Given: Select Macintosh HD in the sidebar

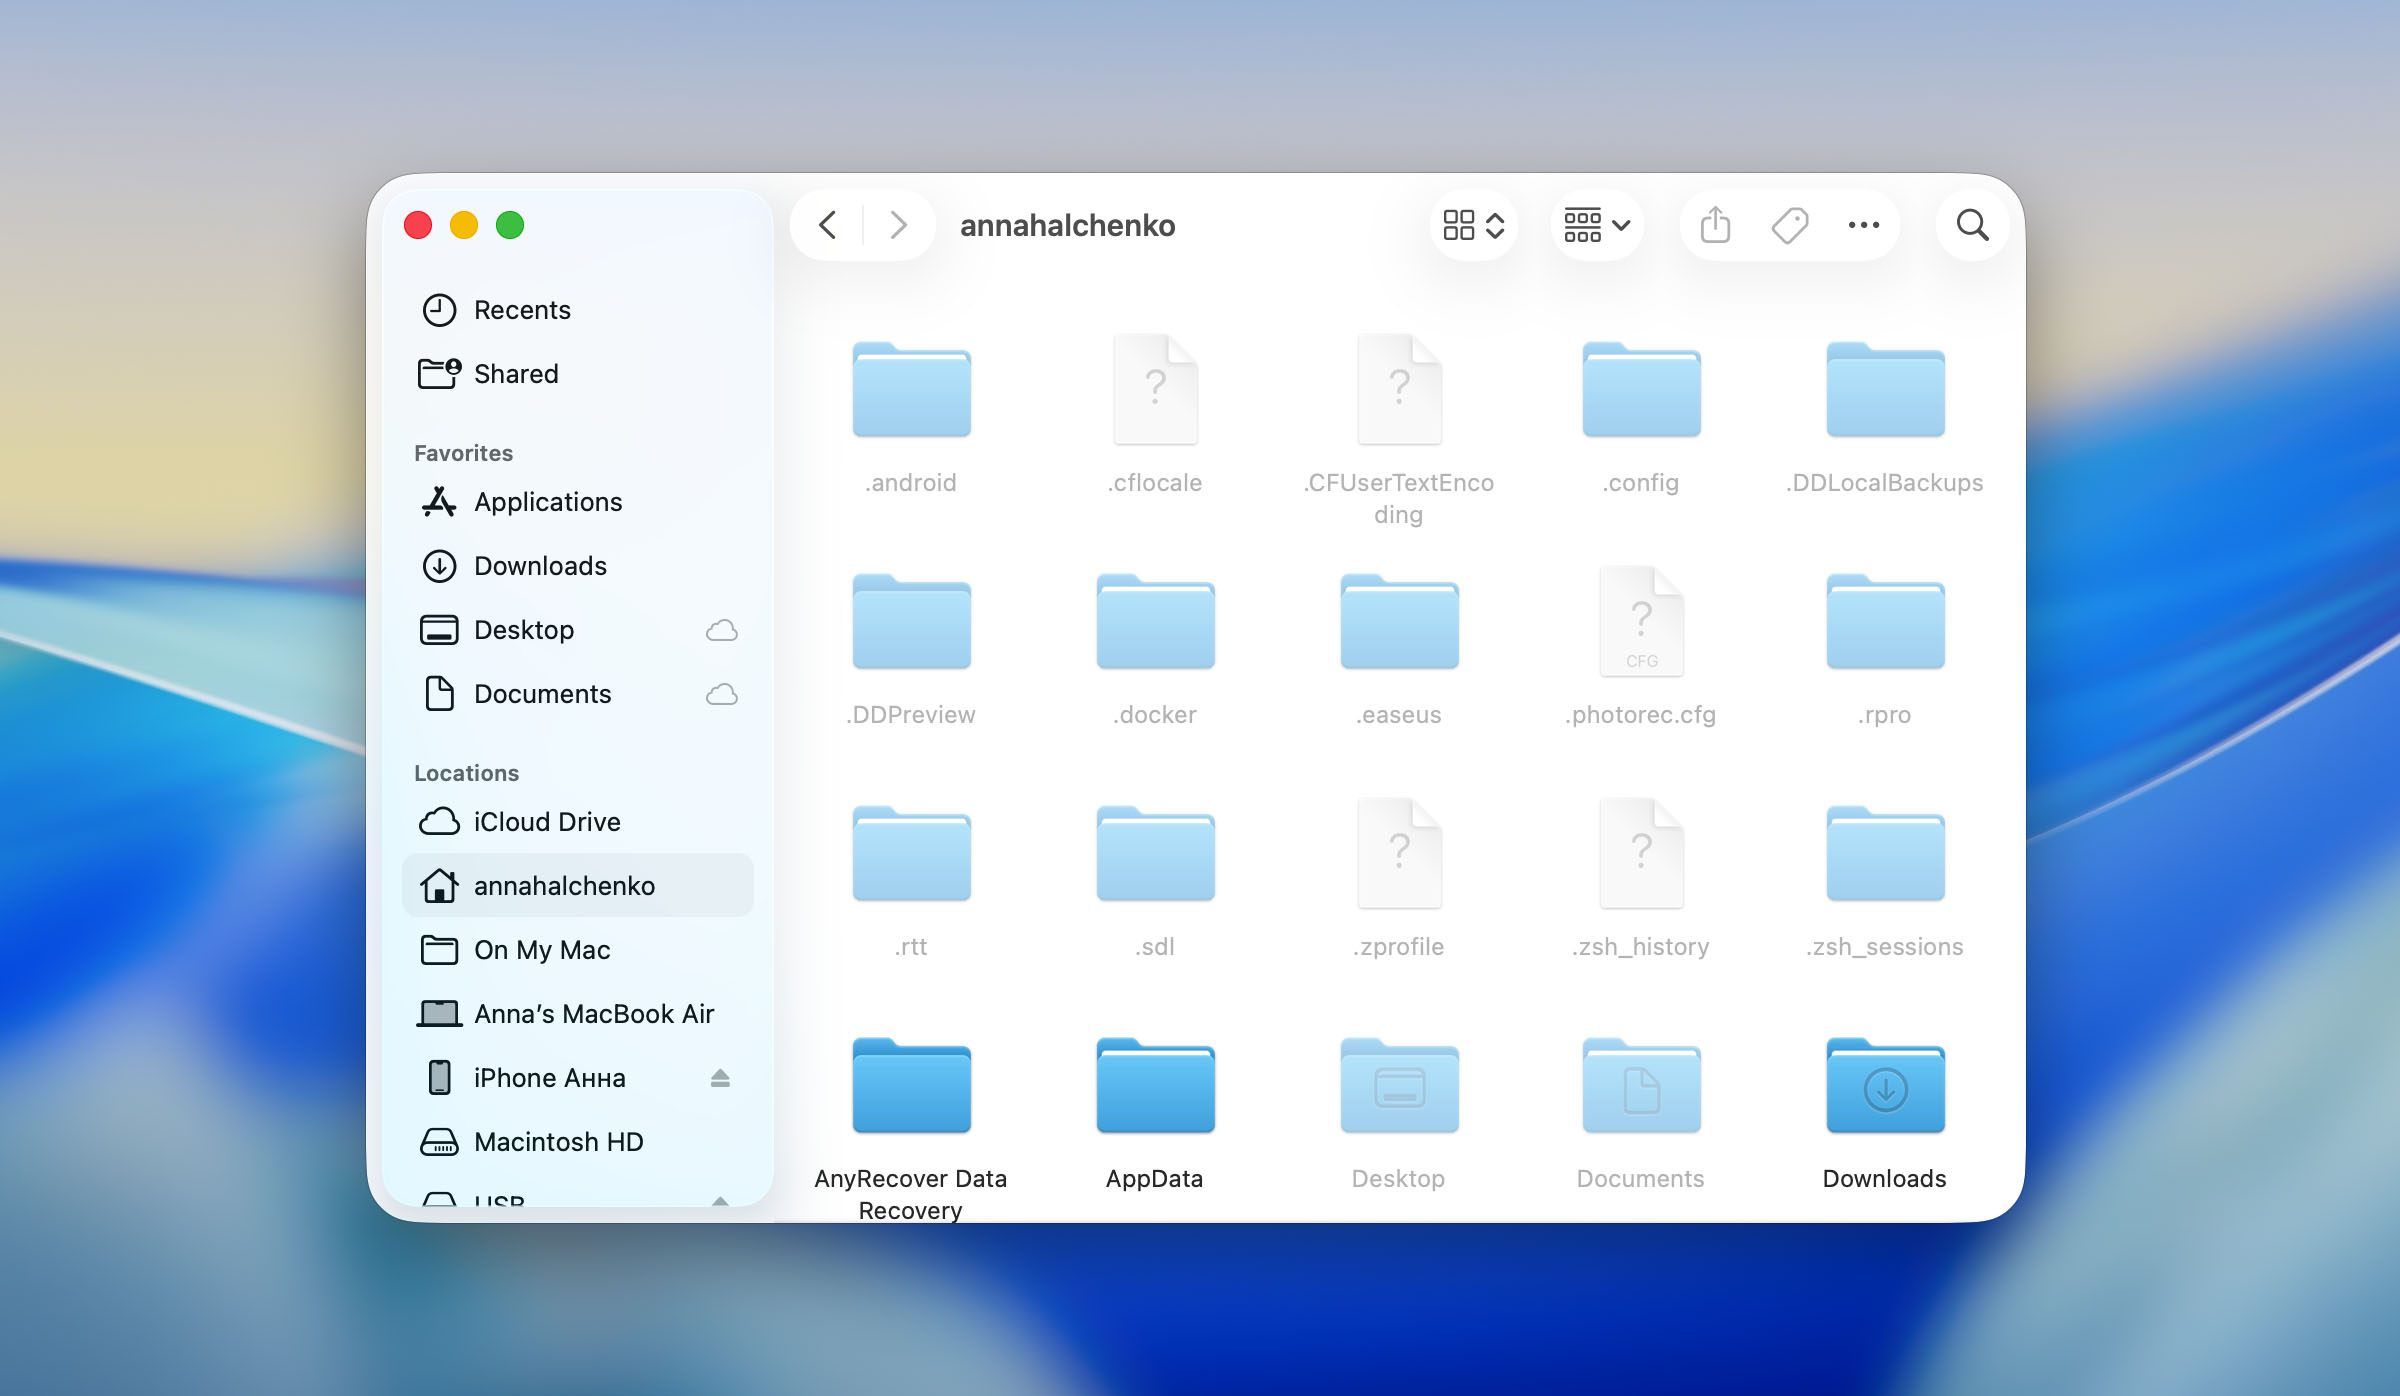Looking at the screenshot, I should 558,1141.
